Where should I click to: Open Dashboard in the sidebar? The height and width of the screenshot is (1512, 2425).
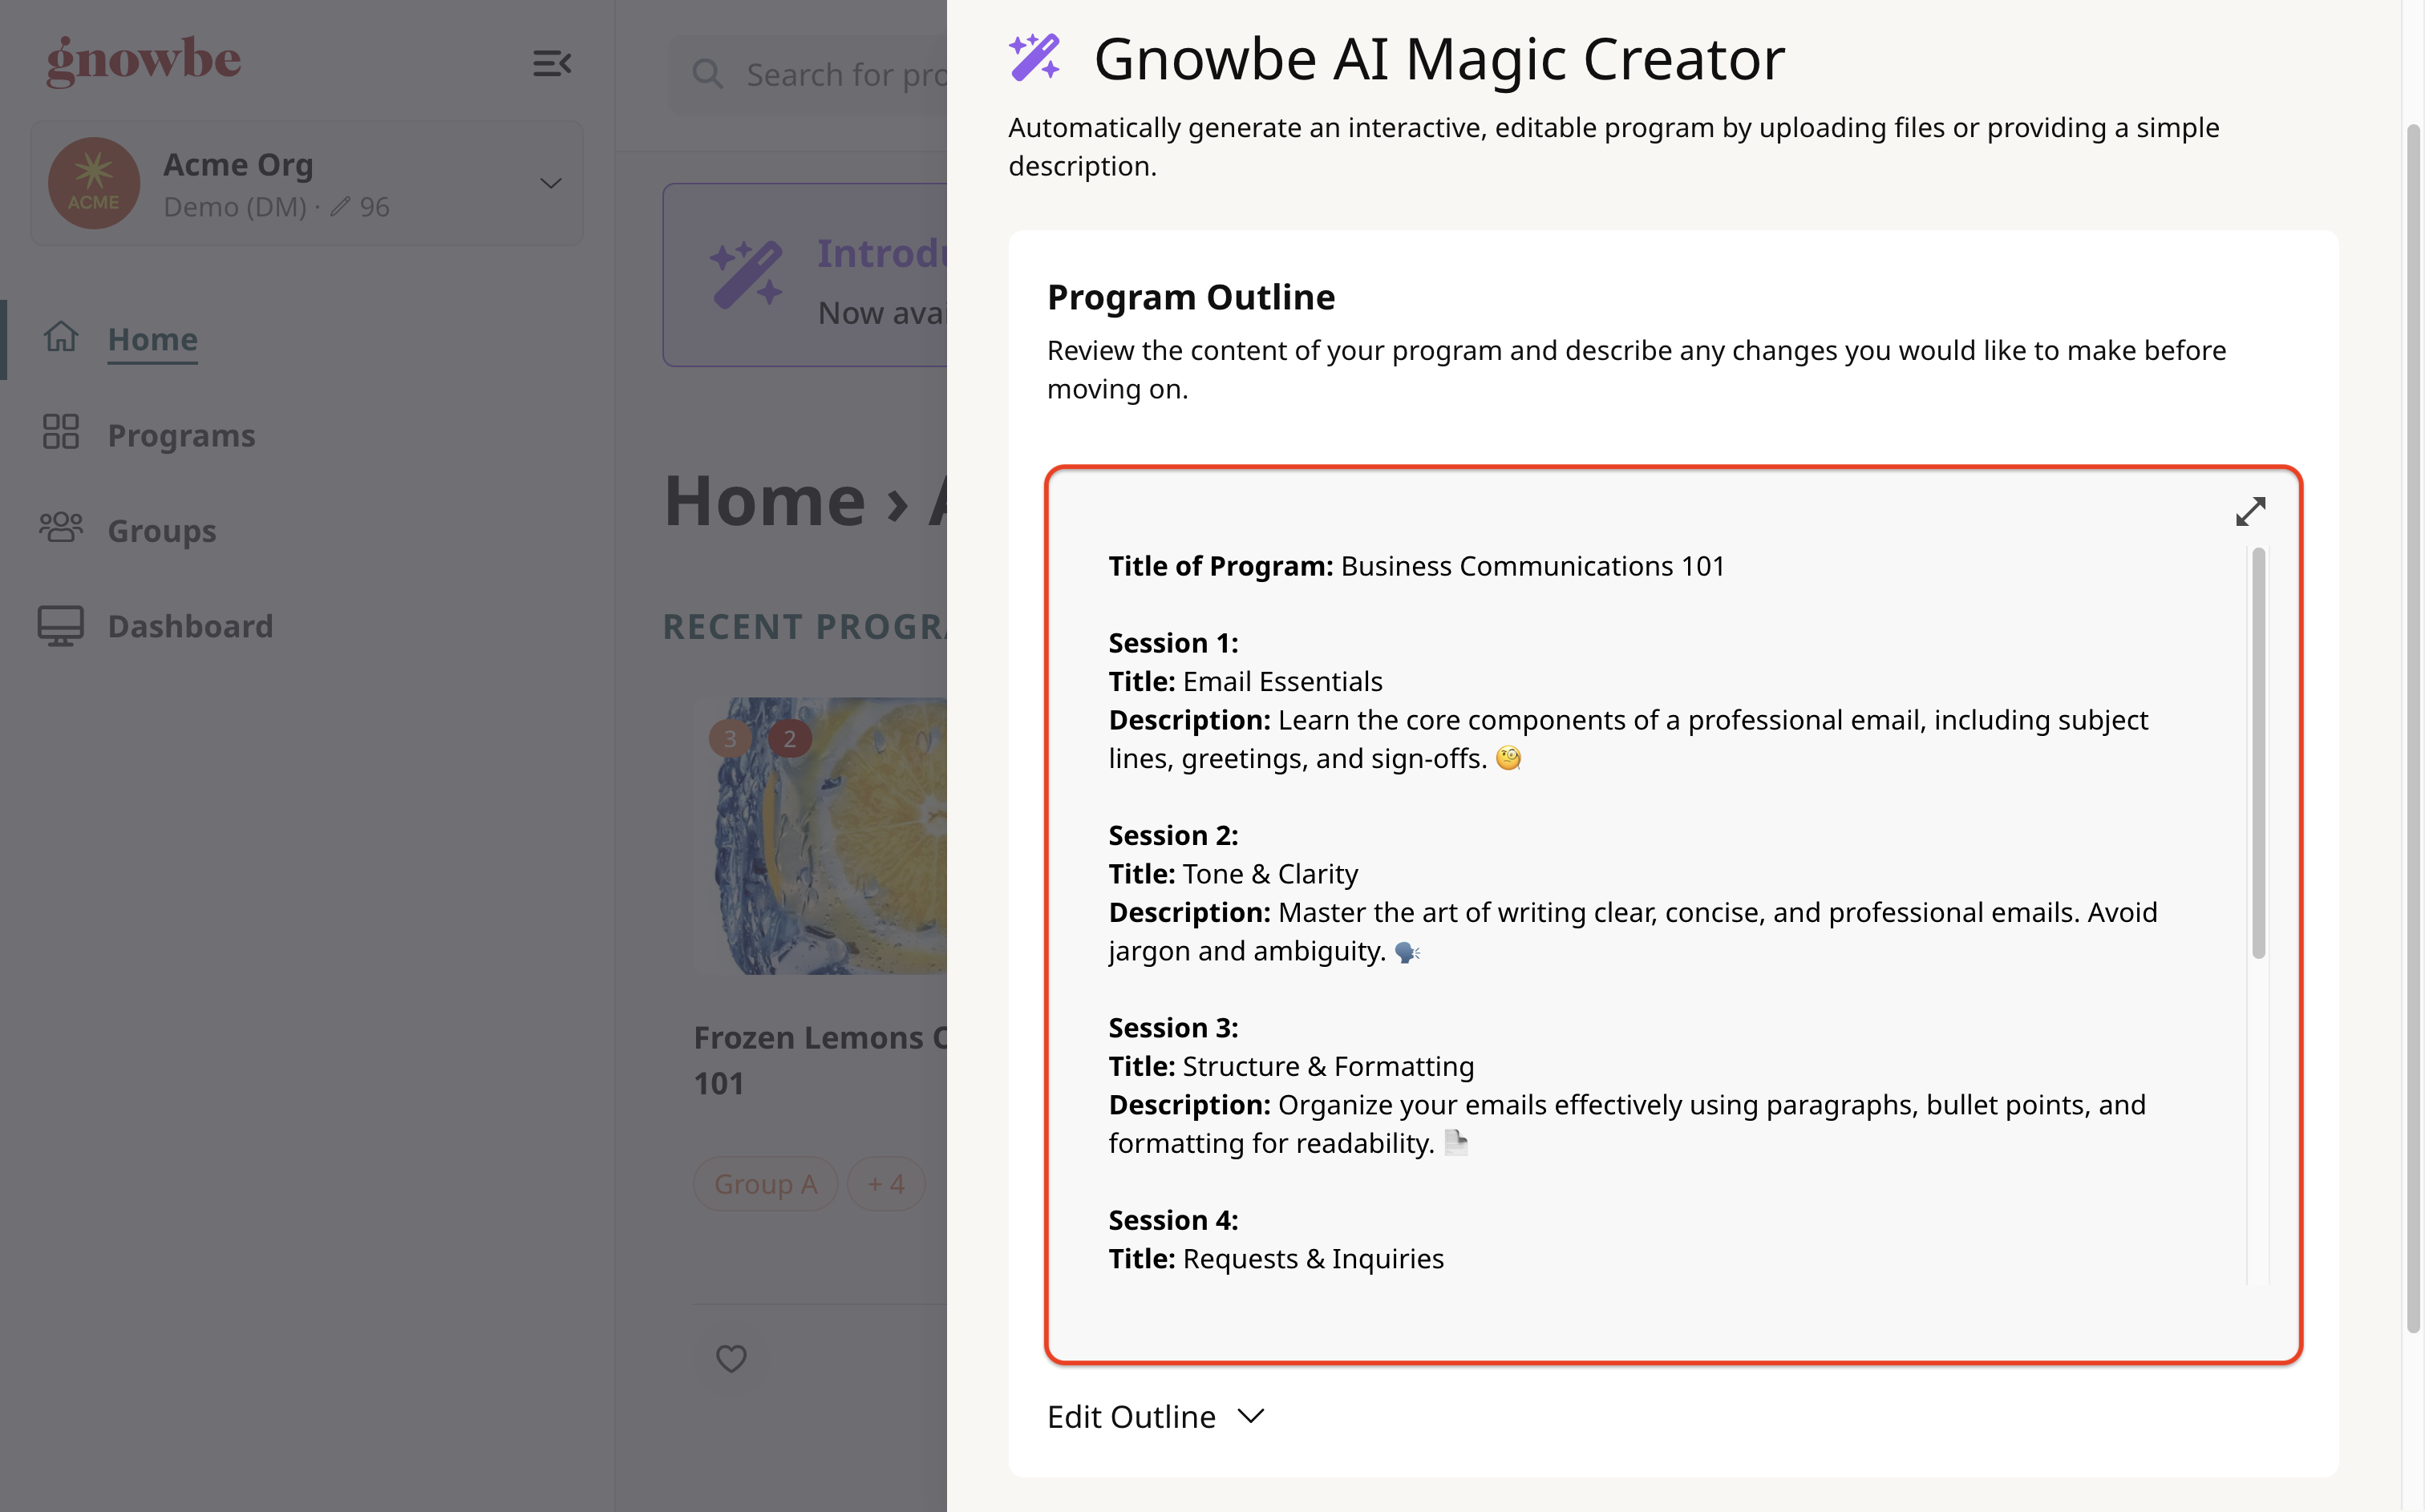point(190,626)
